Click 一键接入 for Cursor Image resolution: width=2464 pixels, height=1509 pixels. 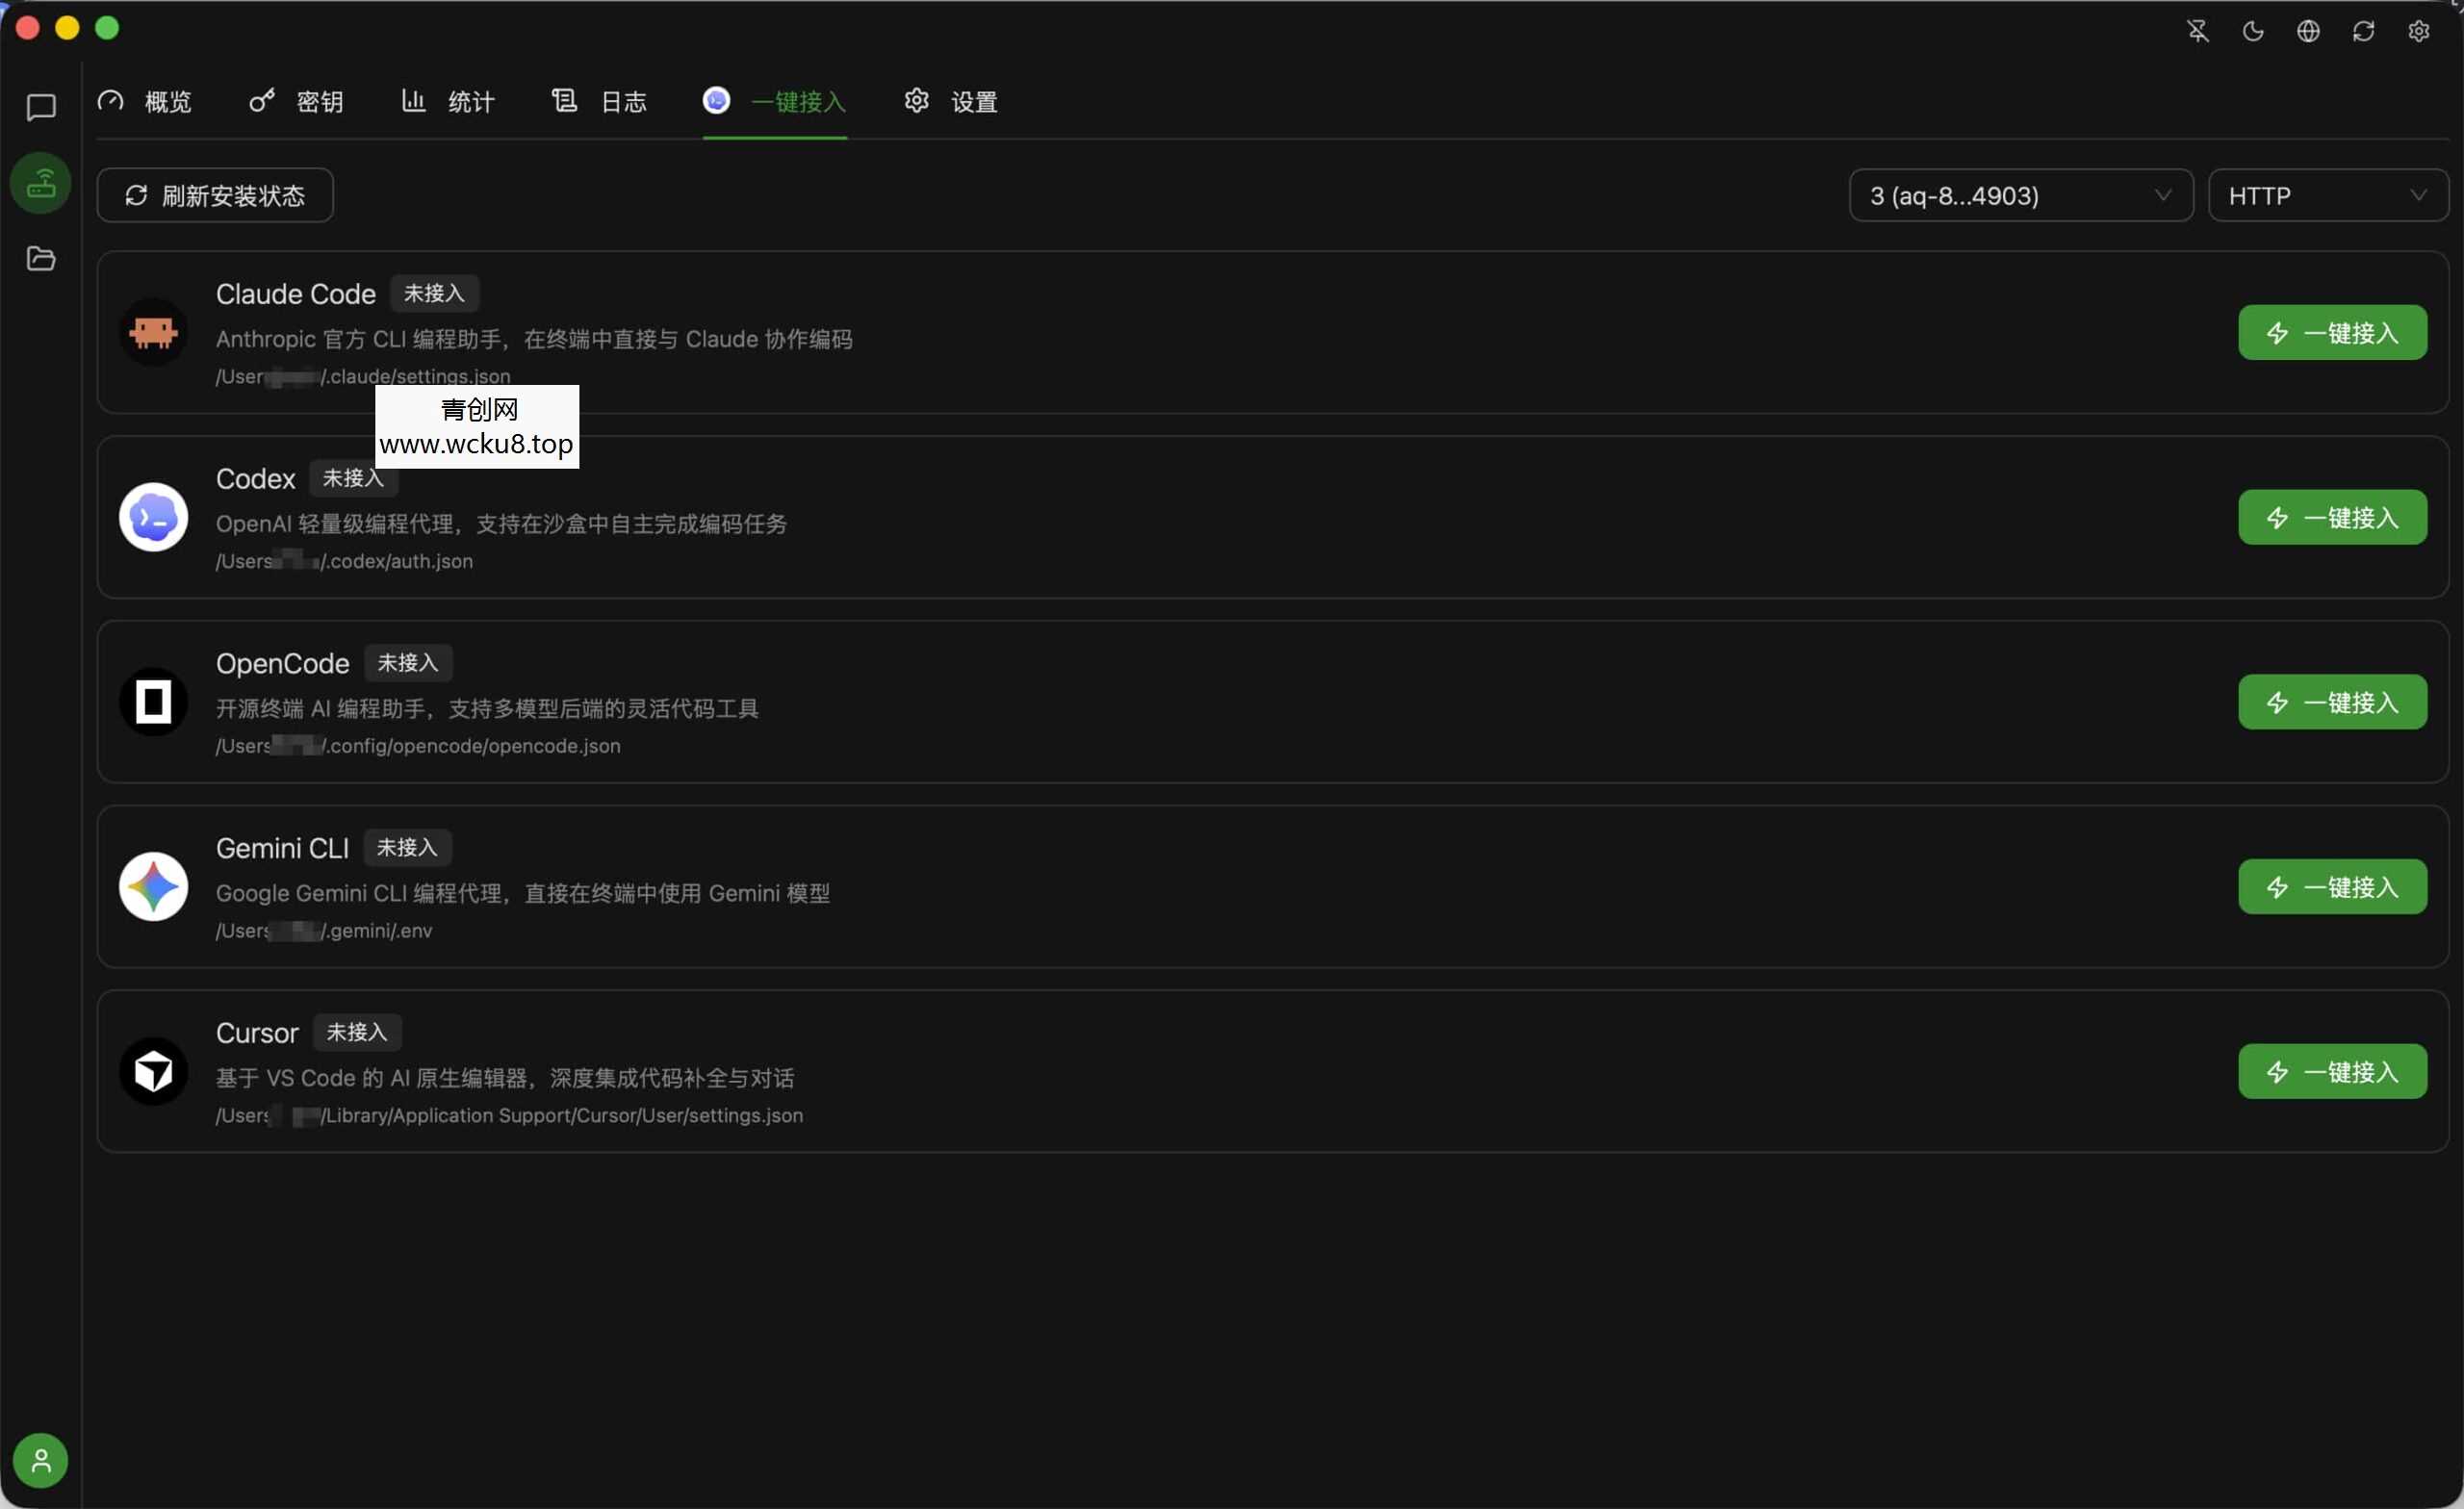tap(2331, 1071)
